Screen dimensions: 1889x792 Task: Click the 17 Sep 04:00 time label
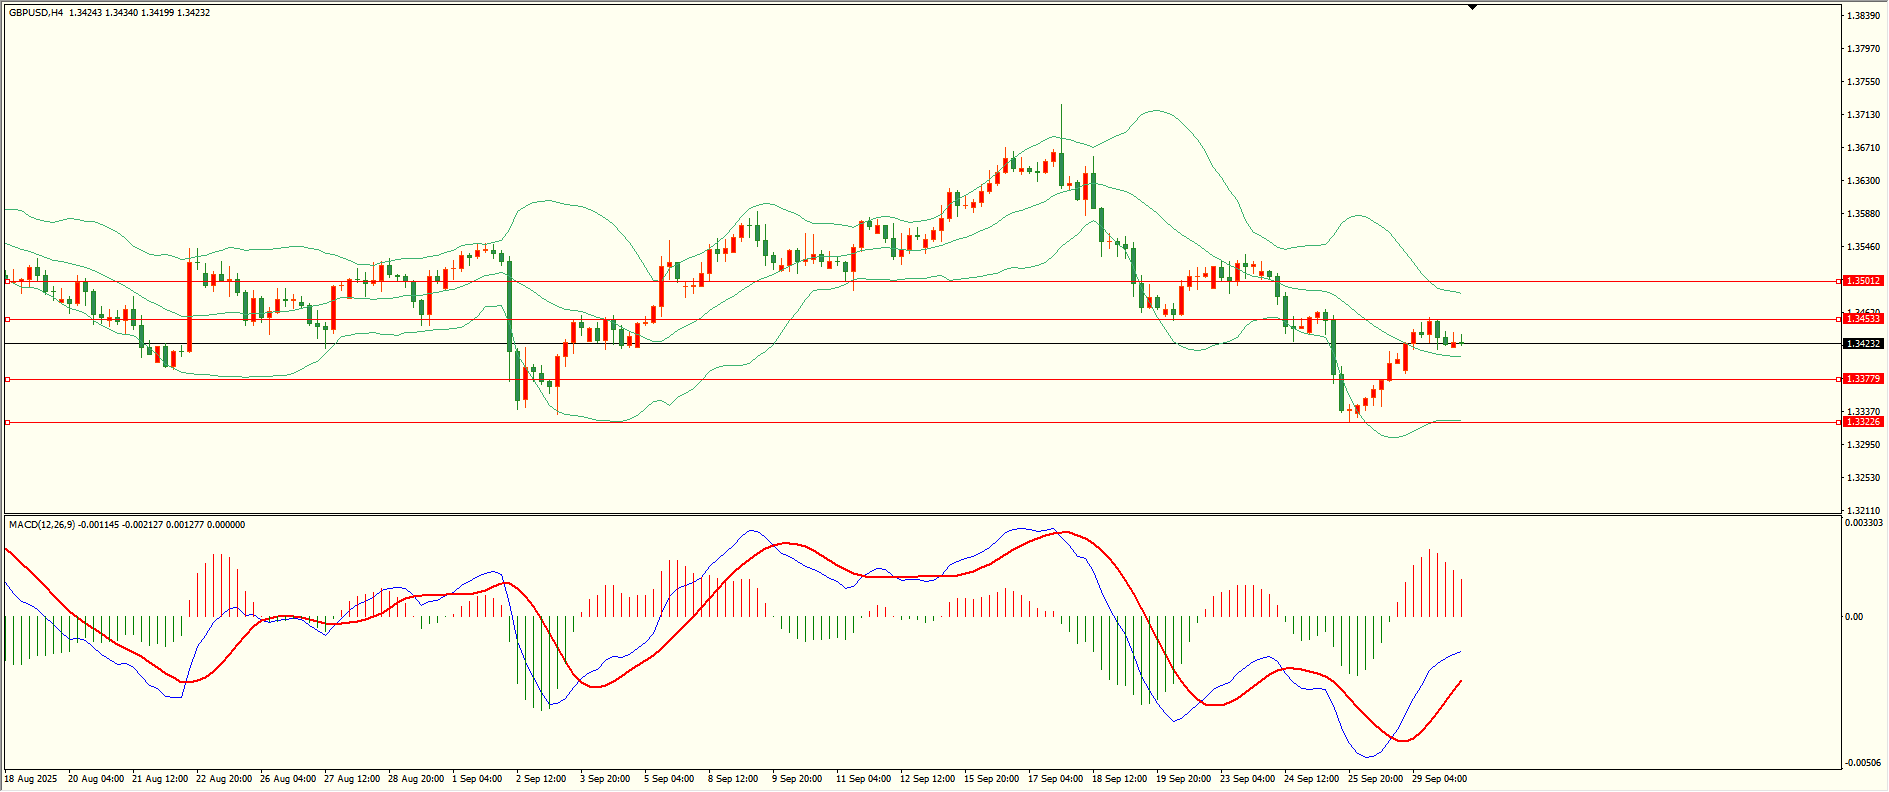(x=1055, y=779)
